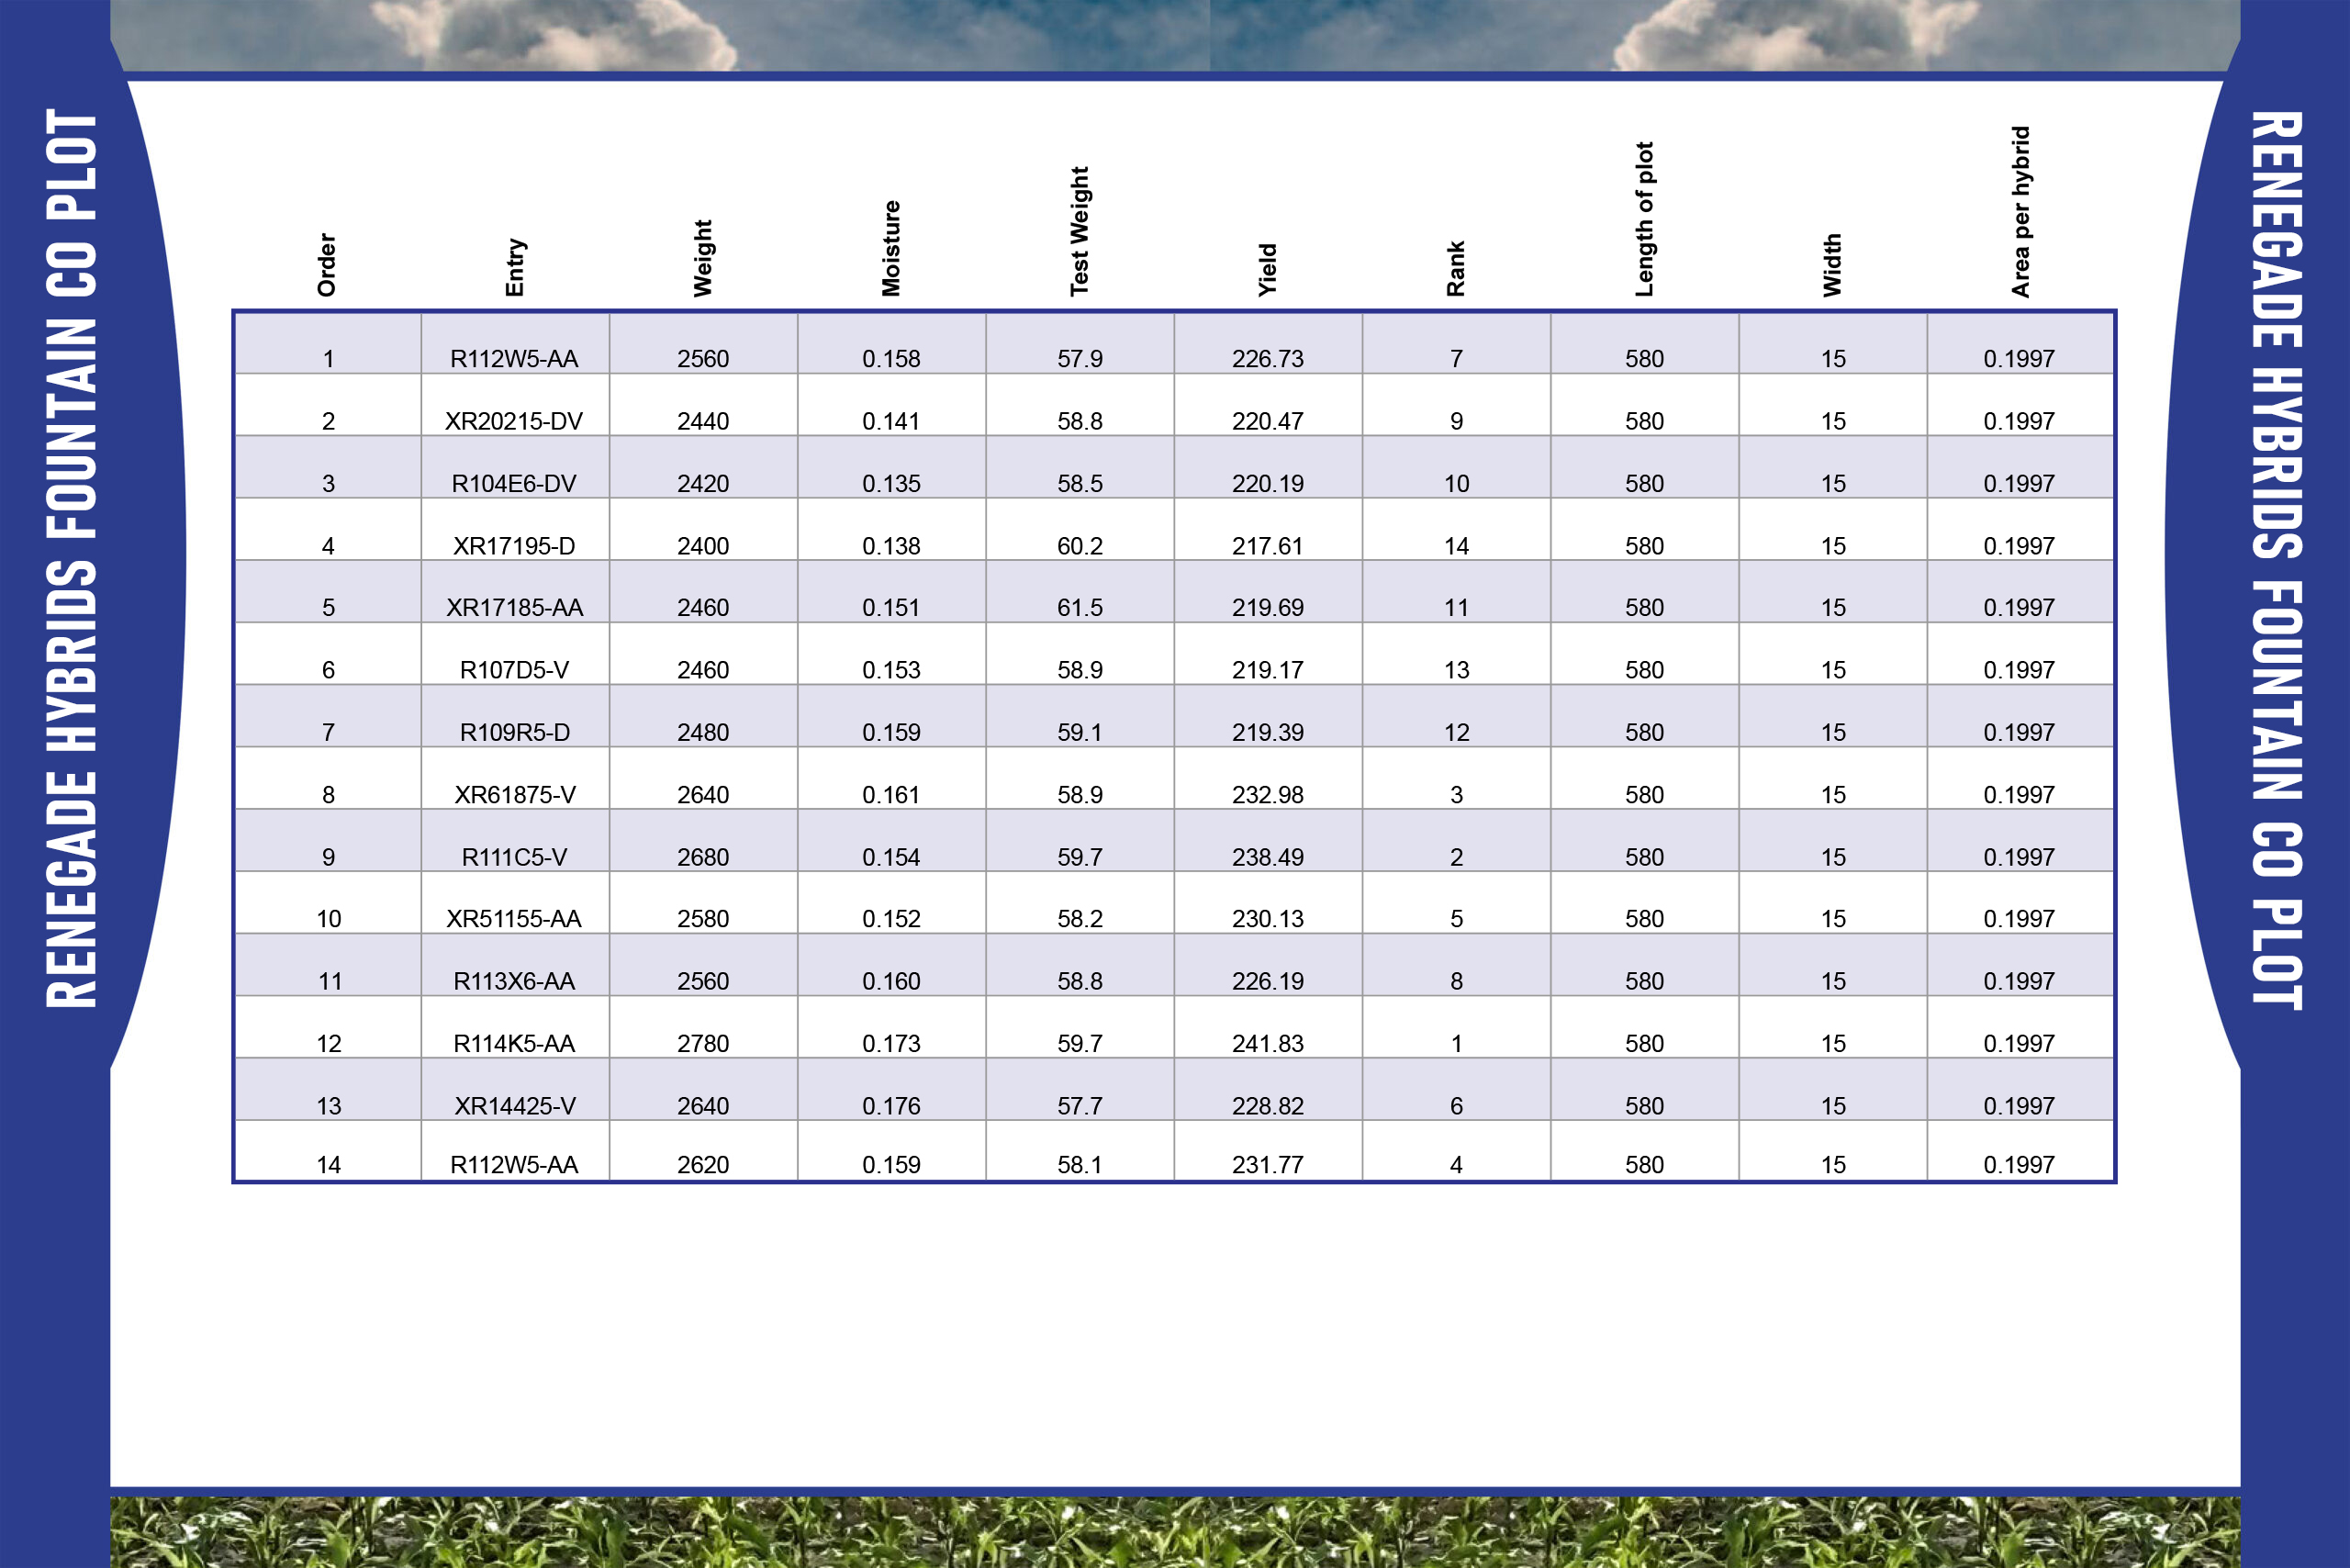
Task: Click the Order column header
Action: click(x=327, y=265)
